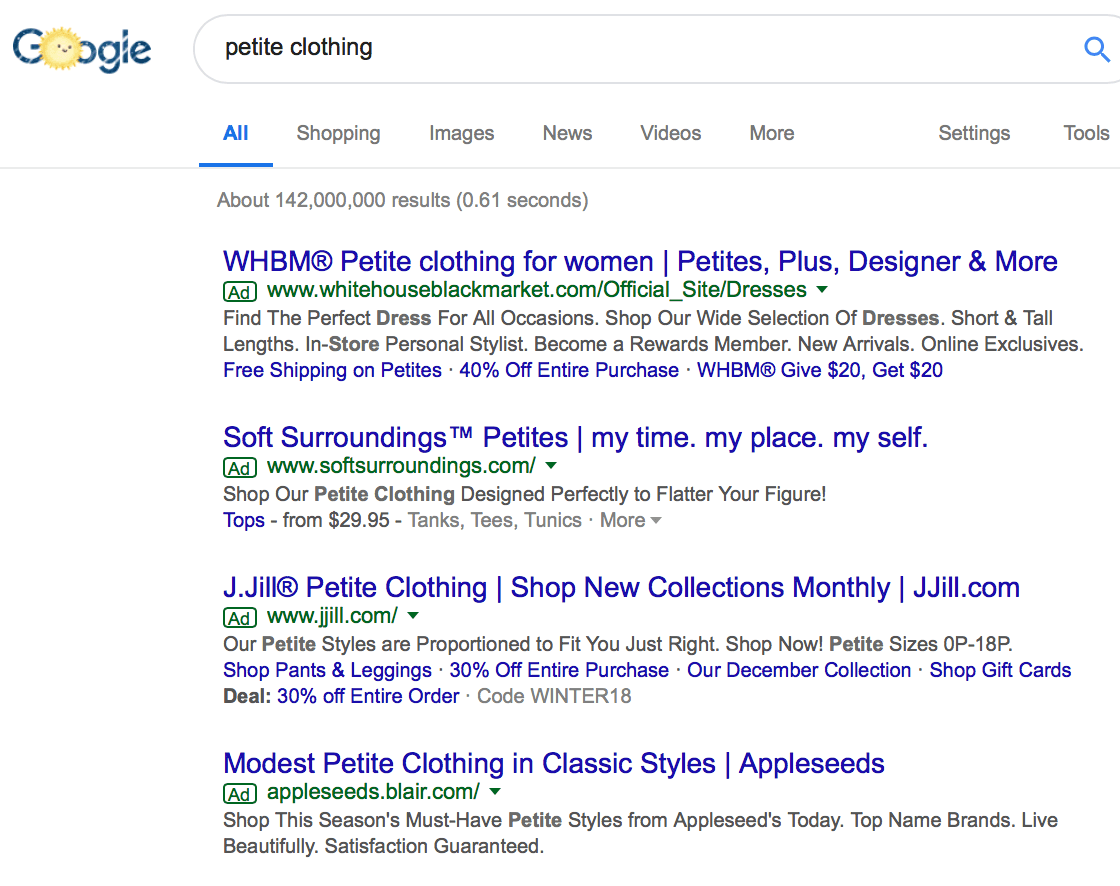This screenshot has height=886, width=1120.
Task: Expand arrow next to appleseeds.blair.com URL
Action: click(496, 792)
